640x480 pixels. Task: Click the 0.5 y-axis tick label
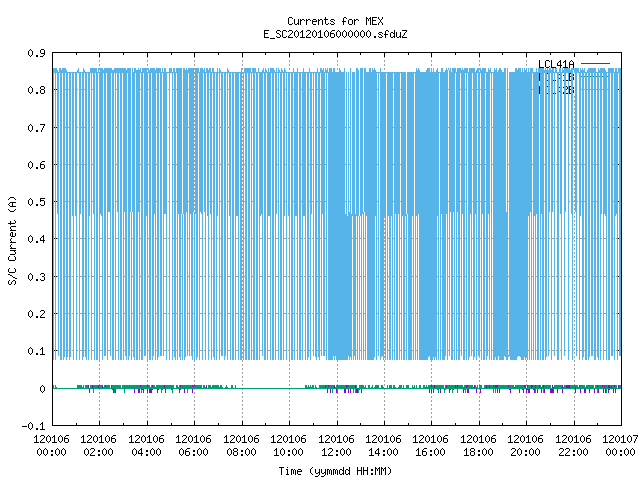(36, 202)
